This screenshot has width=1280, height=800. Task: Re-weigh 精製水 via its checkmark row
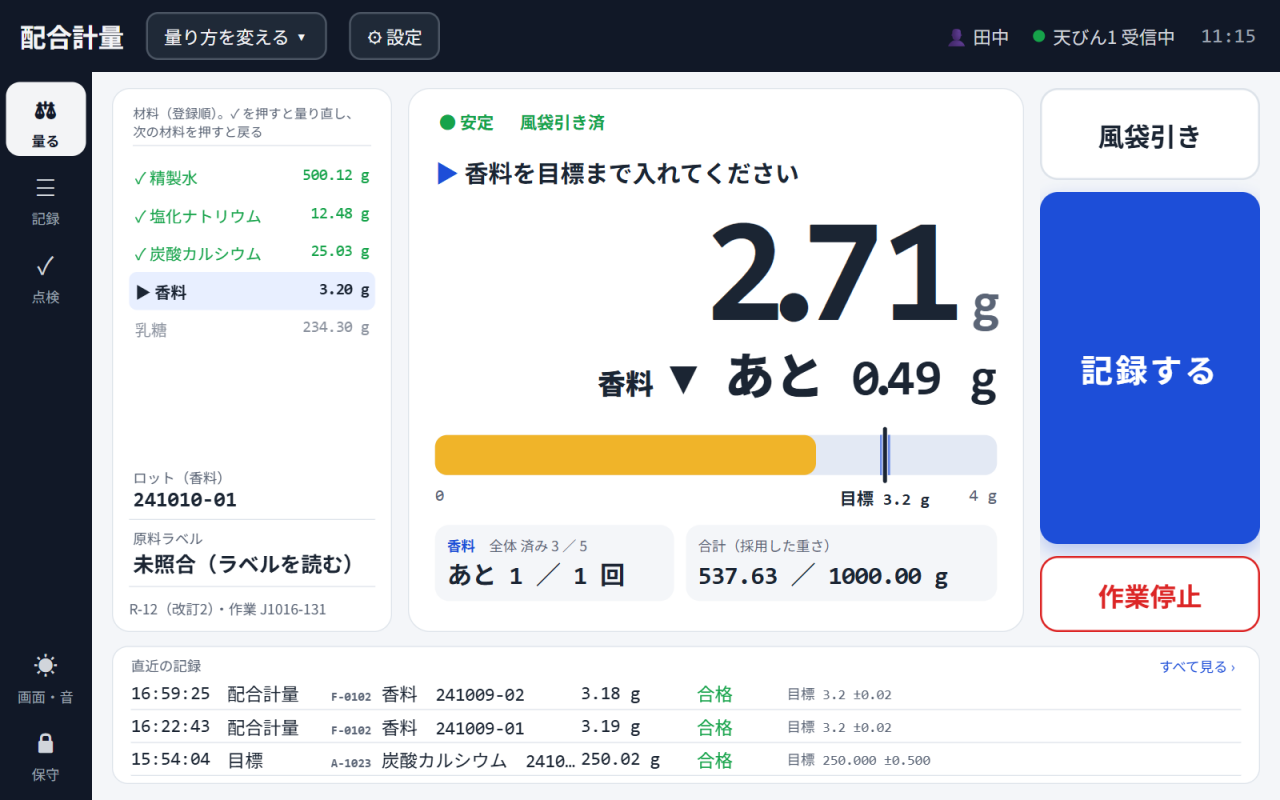click(x=252, y=177)
